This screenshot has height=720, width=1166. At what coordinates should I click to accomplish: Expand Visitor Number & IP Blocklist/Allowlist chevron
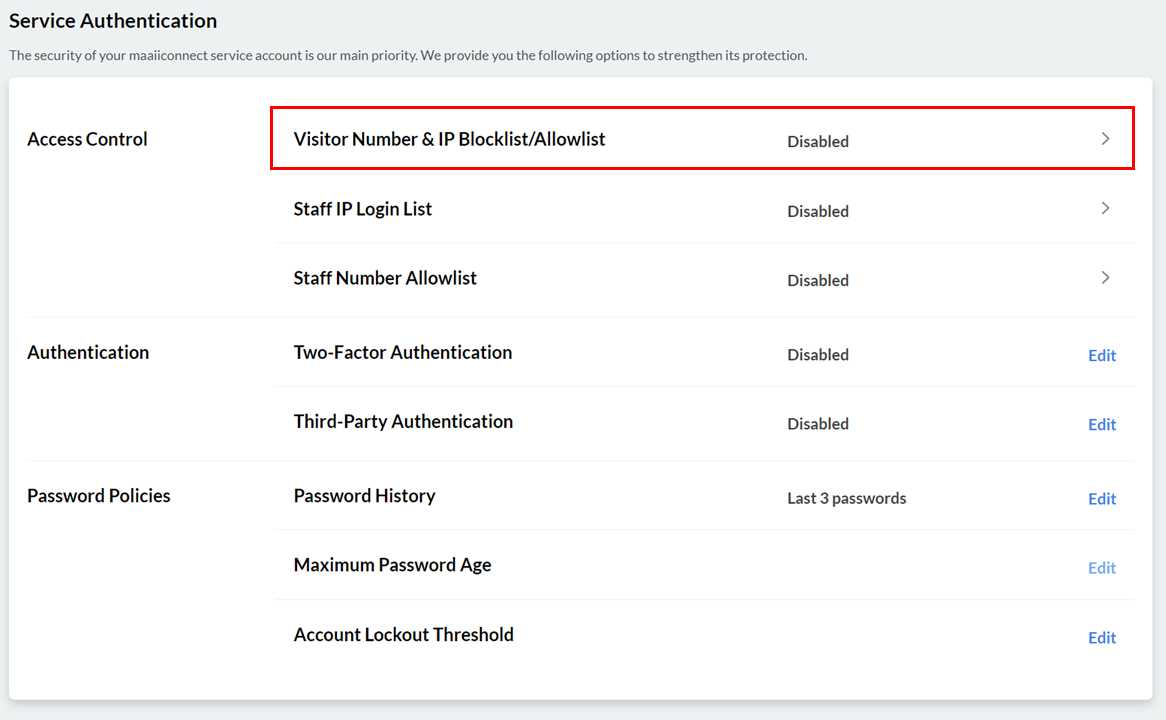[x=1105, y=139]
